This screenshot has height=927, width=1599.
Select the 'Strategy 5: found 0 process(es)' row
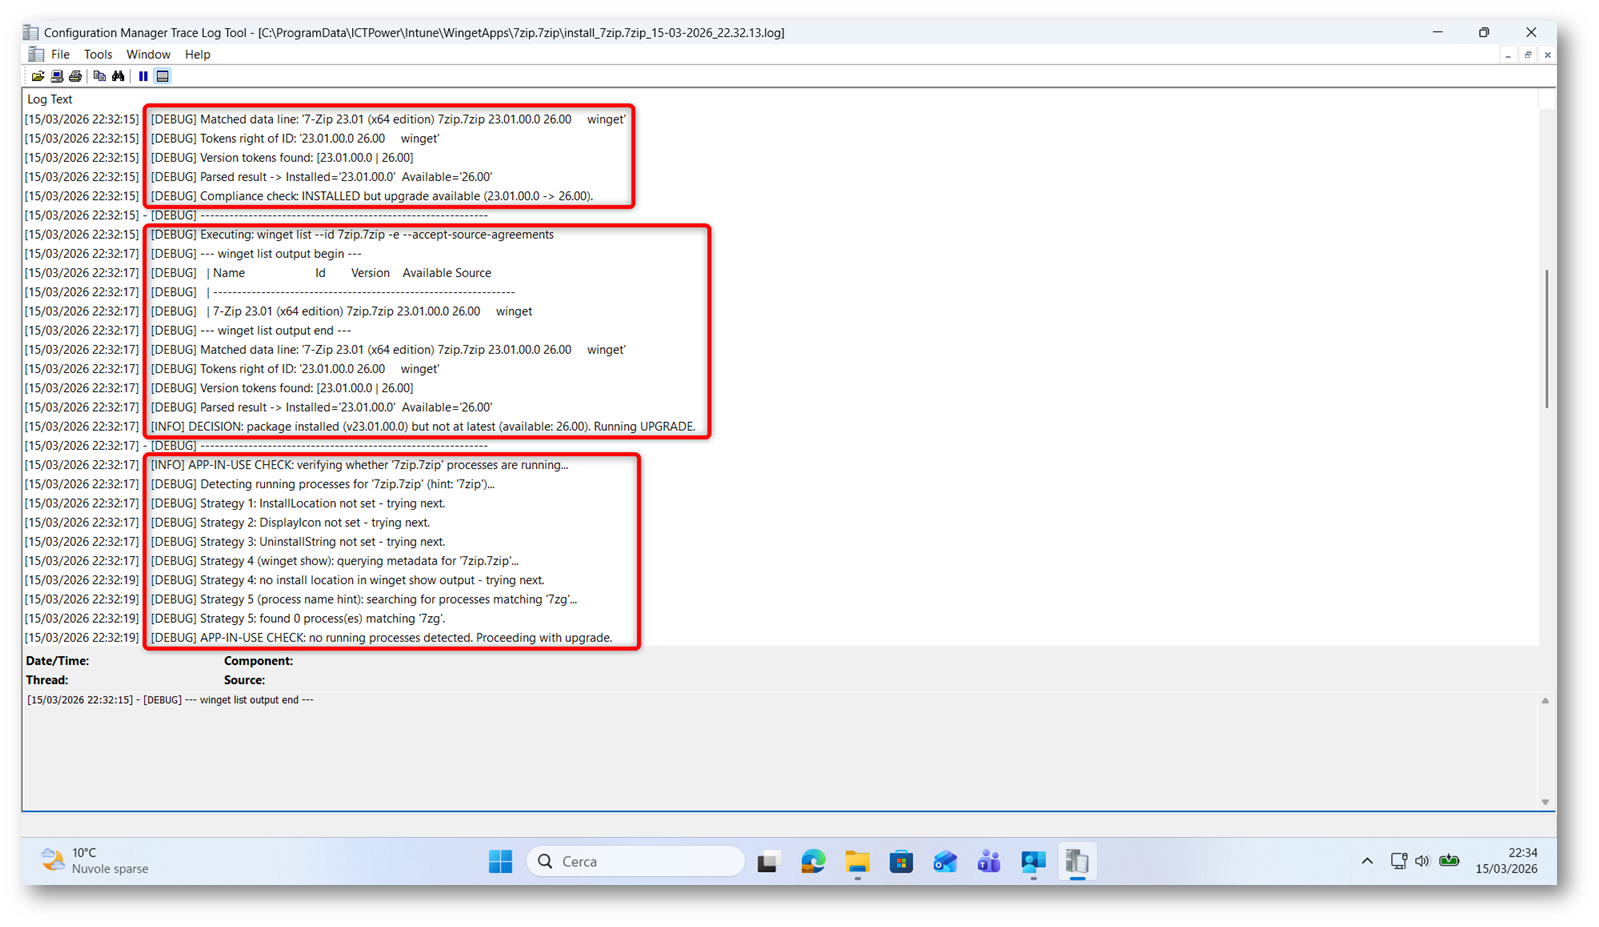tap(780, 618)
